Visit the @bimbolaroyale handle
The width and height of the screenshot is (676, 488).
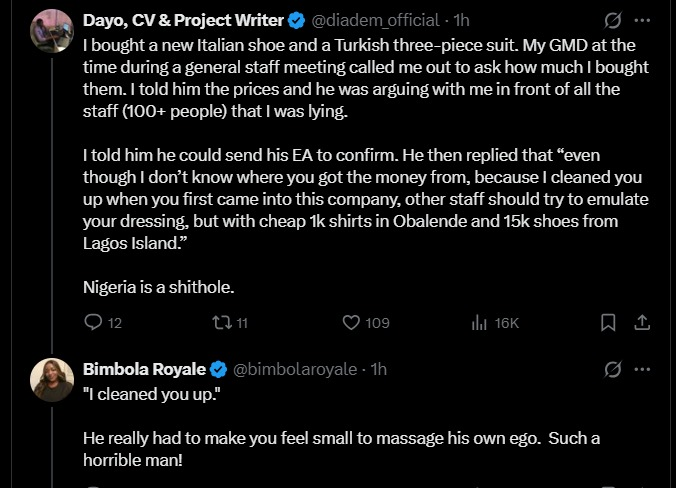click(x=295, y=370)
